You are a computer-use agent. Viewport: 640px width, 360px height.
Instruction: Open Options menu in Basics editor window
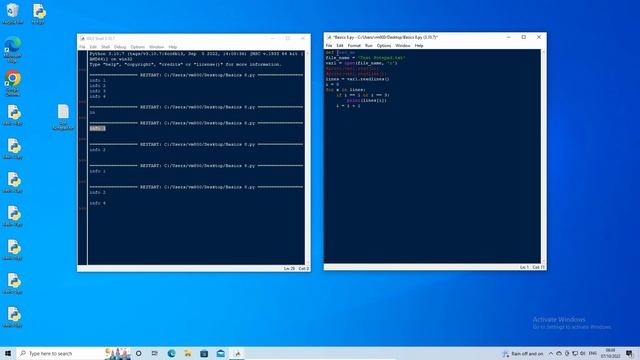coord(384,46)
